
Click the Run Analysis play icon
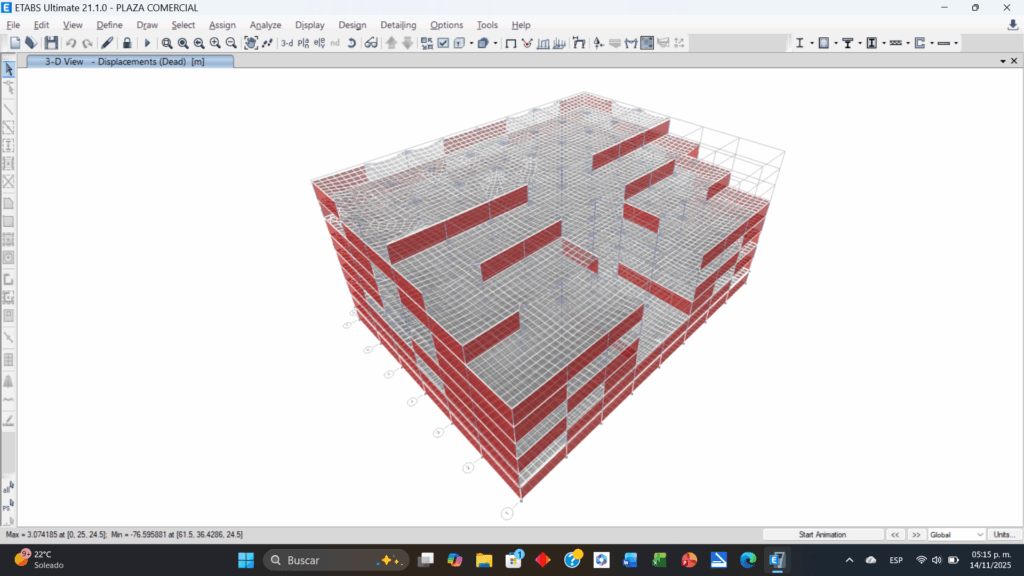click(x=147, y=43)
